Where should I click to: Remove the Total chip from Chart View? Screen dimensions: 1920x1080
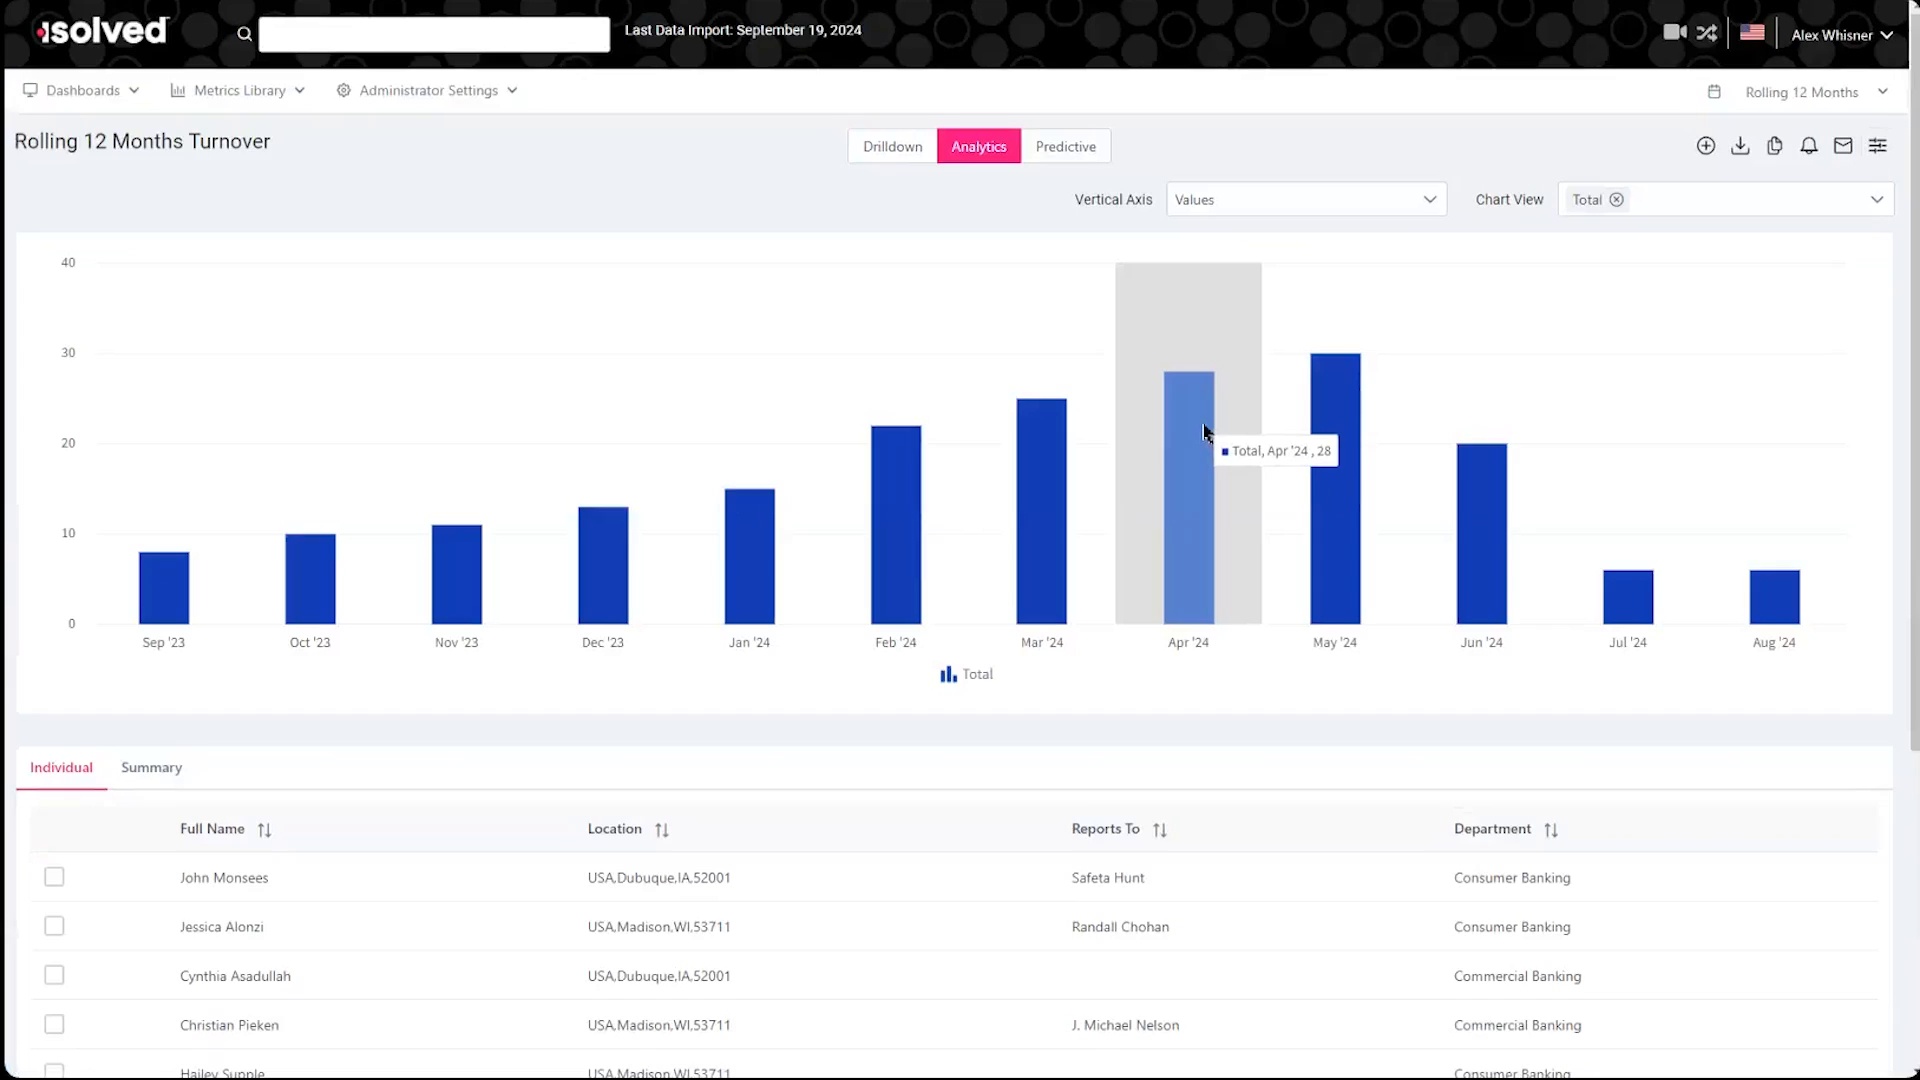1616,200
